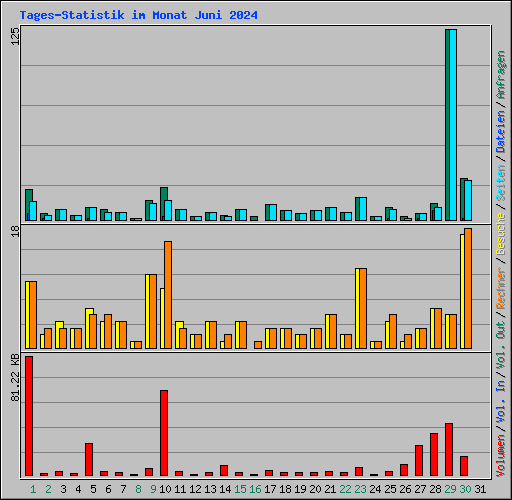
Task: Select day label 22 on the x-axis
Action: pos(345,489)
